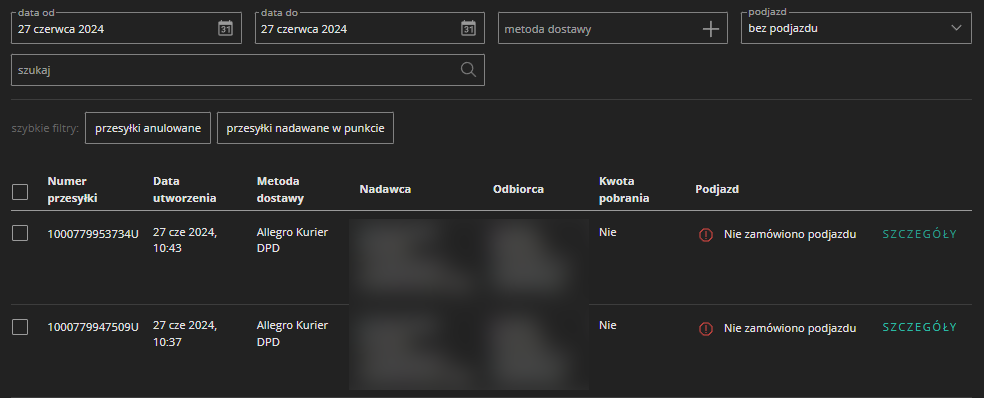Click warning icon for shipment 1000779947509U
Screen dimensions: 984x398
[x=706, y=328]
